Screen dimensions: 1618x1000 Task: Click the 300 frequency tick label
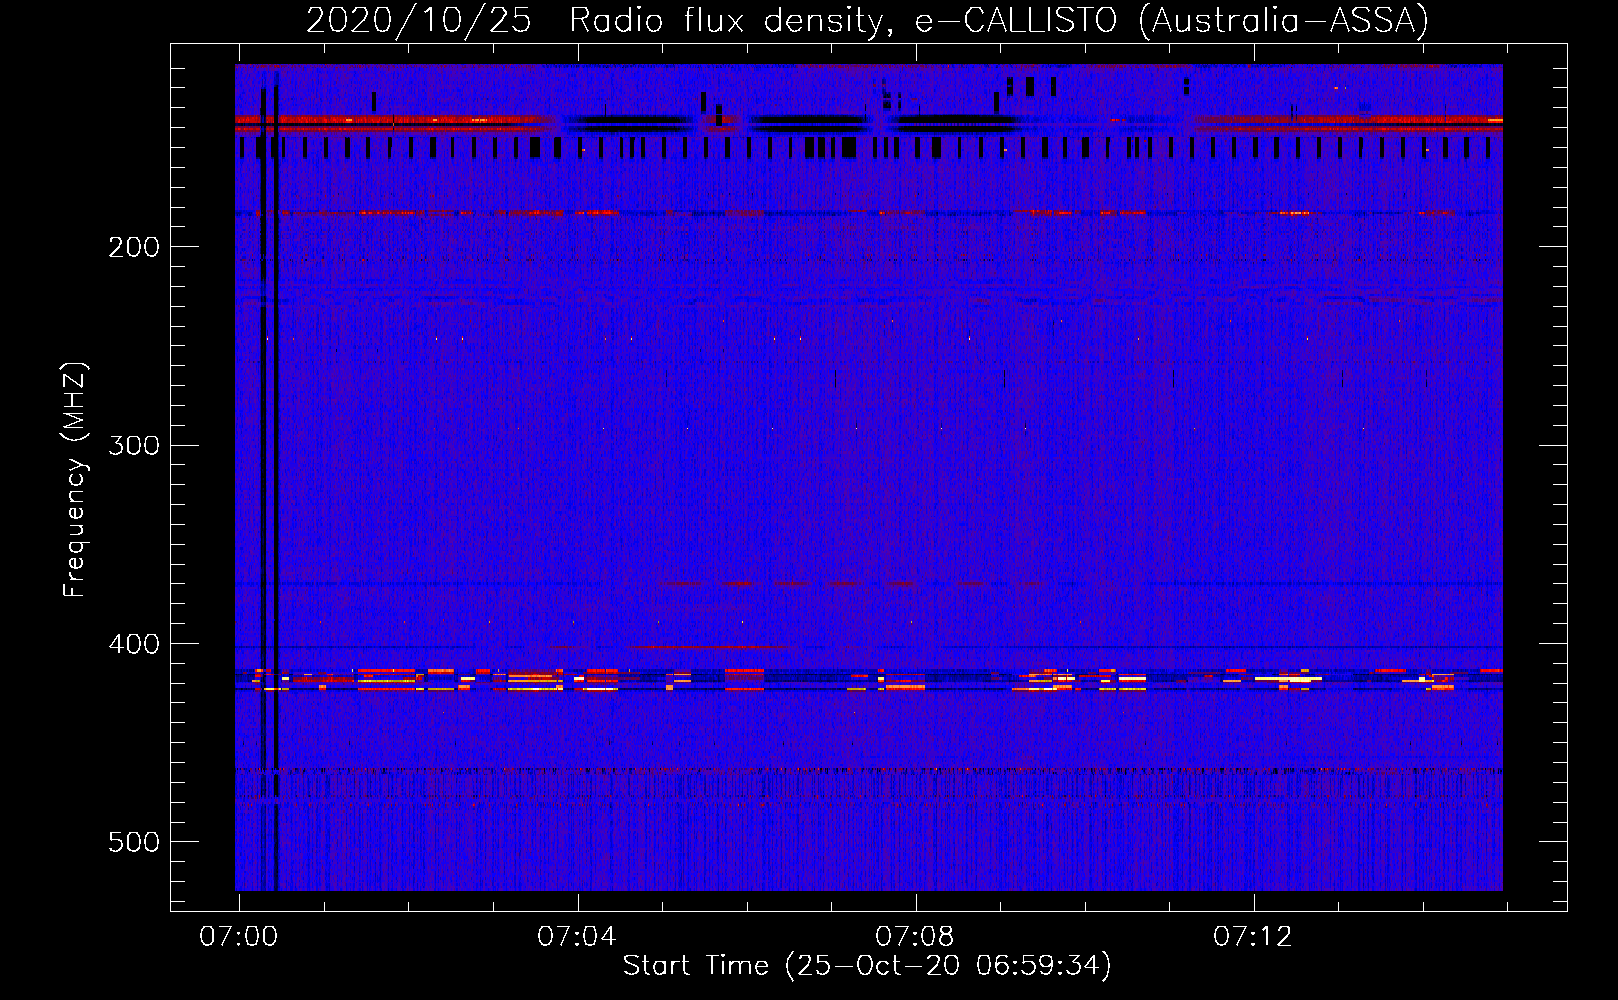click(x=134, y=445)
